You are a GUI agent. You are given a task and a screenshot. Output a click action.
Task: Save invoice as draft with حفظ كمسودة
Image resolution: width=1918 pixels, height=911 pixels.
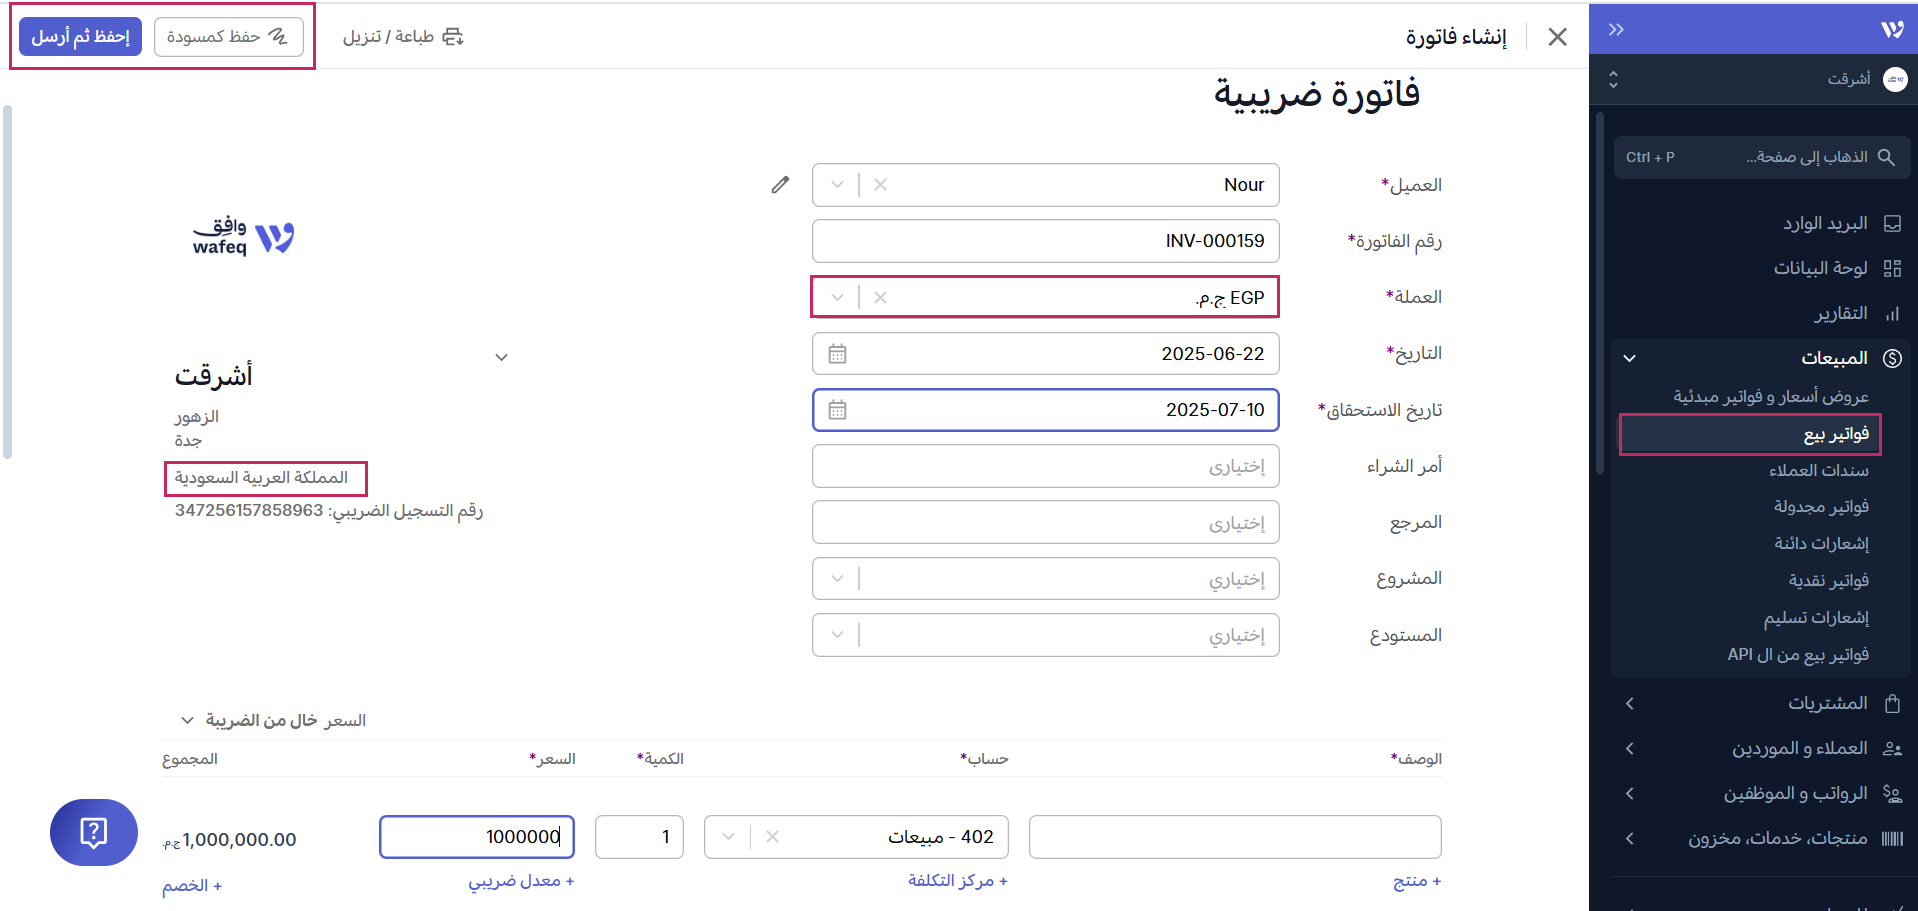pos(228,37)
